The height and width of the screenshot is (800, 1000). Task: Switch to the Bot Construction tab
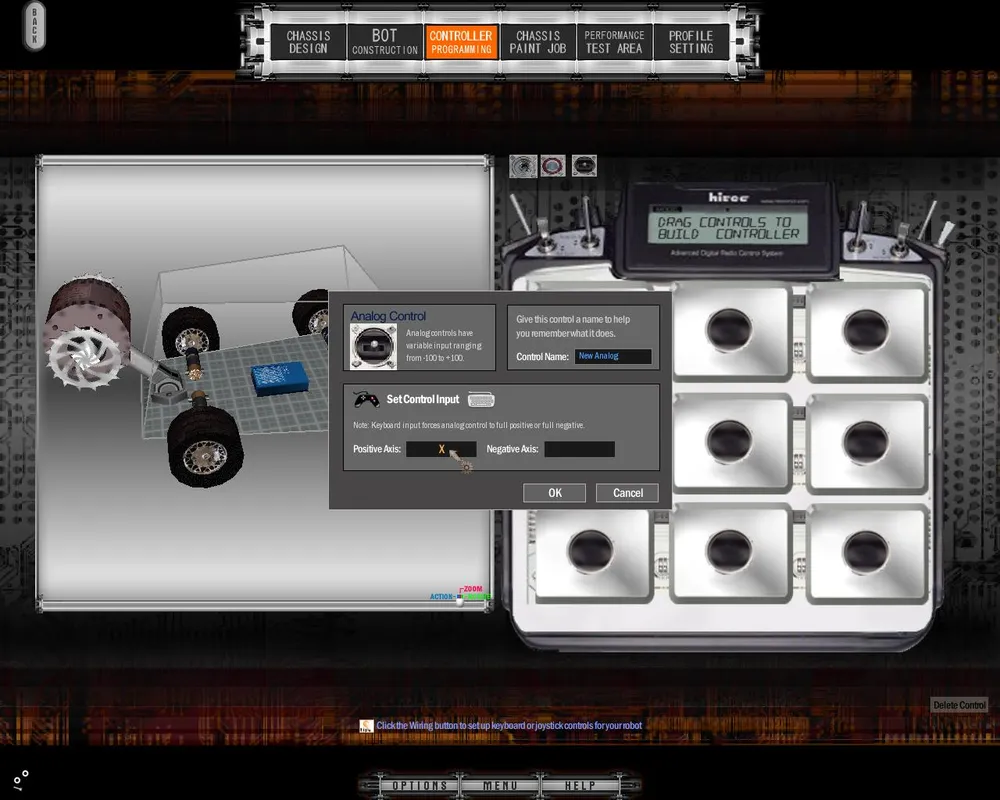pos(385,42)
